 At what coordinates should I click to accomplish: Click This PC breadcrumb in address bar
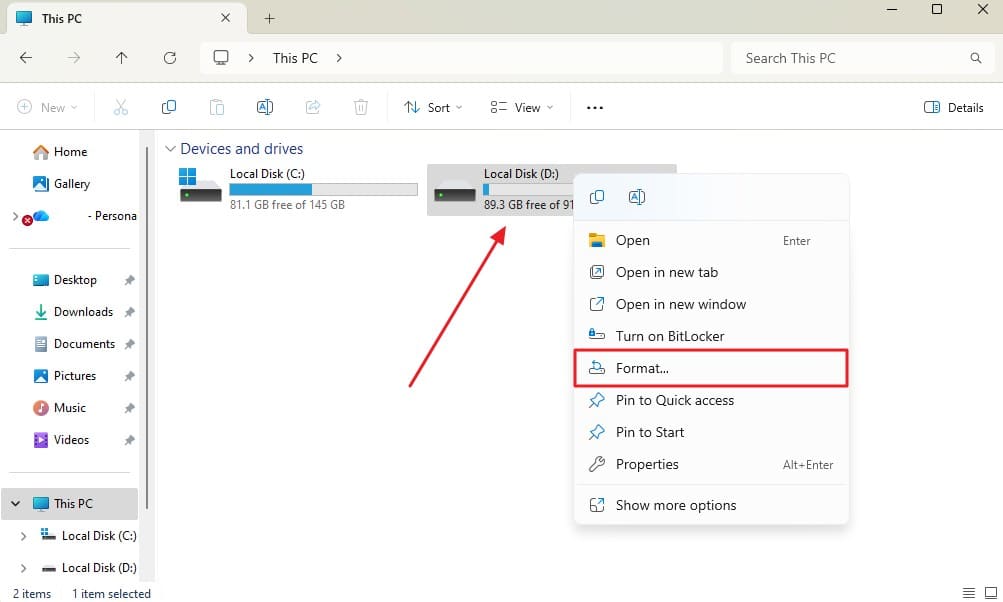pos(295,58)
